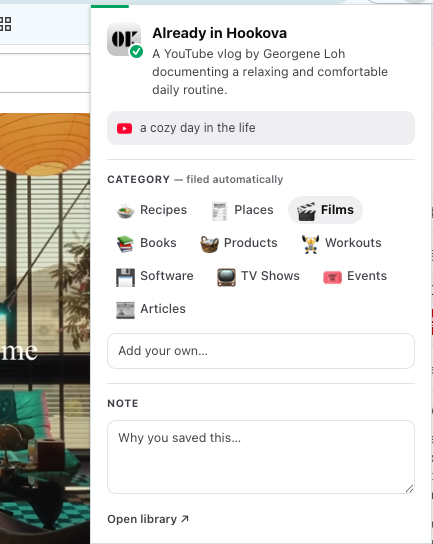Screen dimensions: 433x544
Task: Open the saved 'a cozy day in the life' item
Action: (261, 128)
